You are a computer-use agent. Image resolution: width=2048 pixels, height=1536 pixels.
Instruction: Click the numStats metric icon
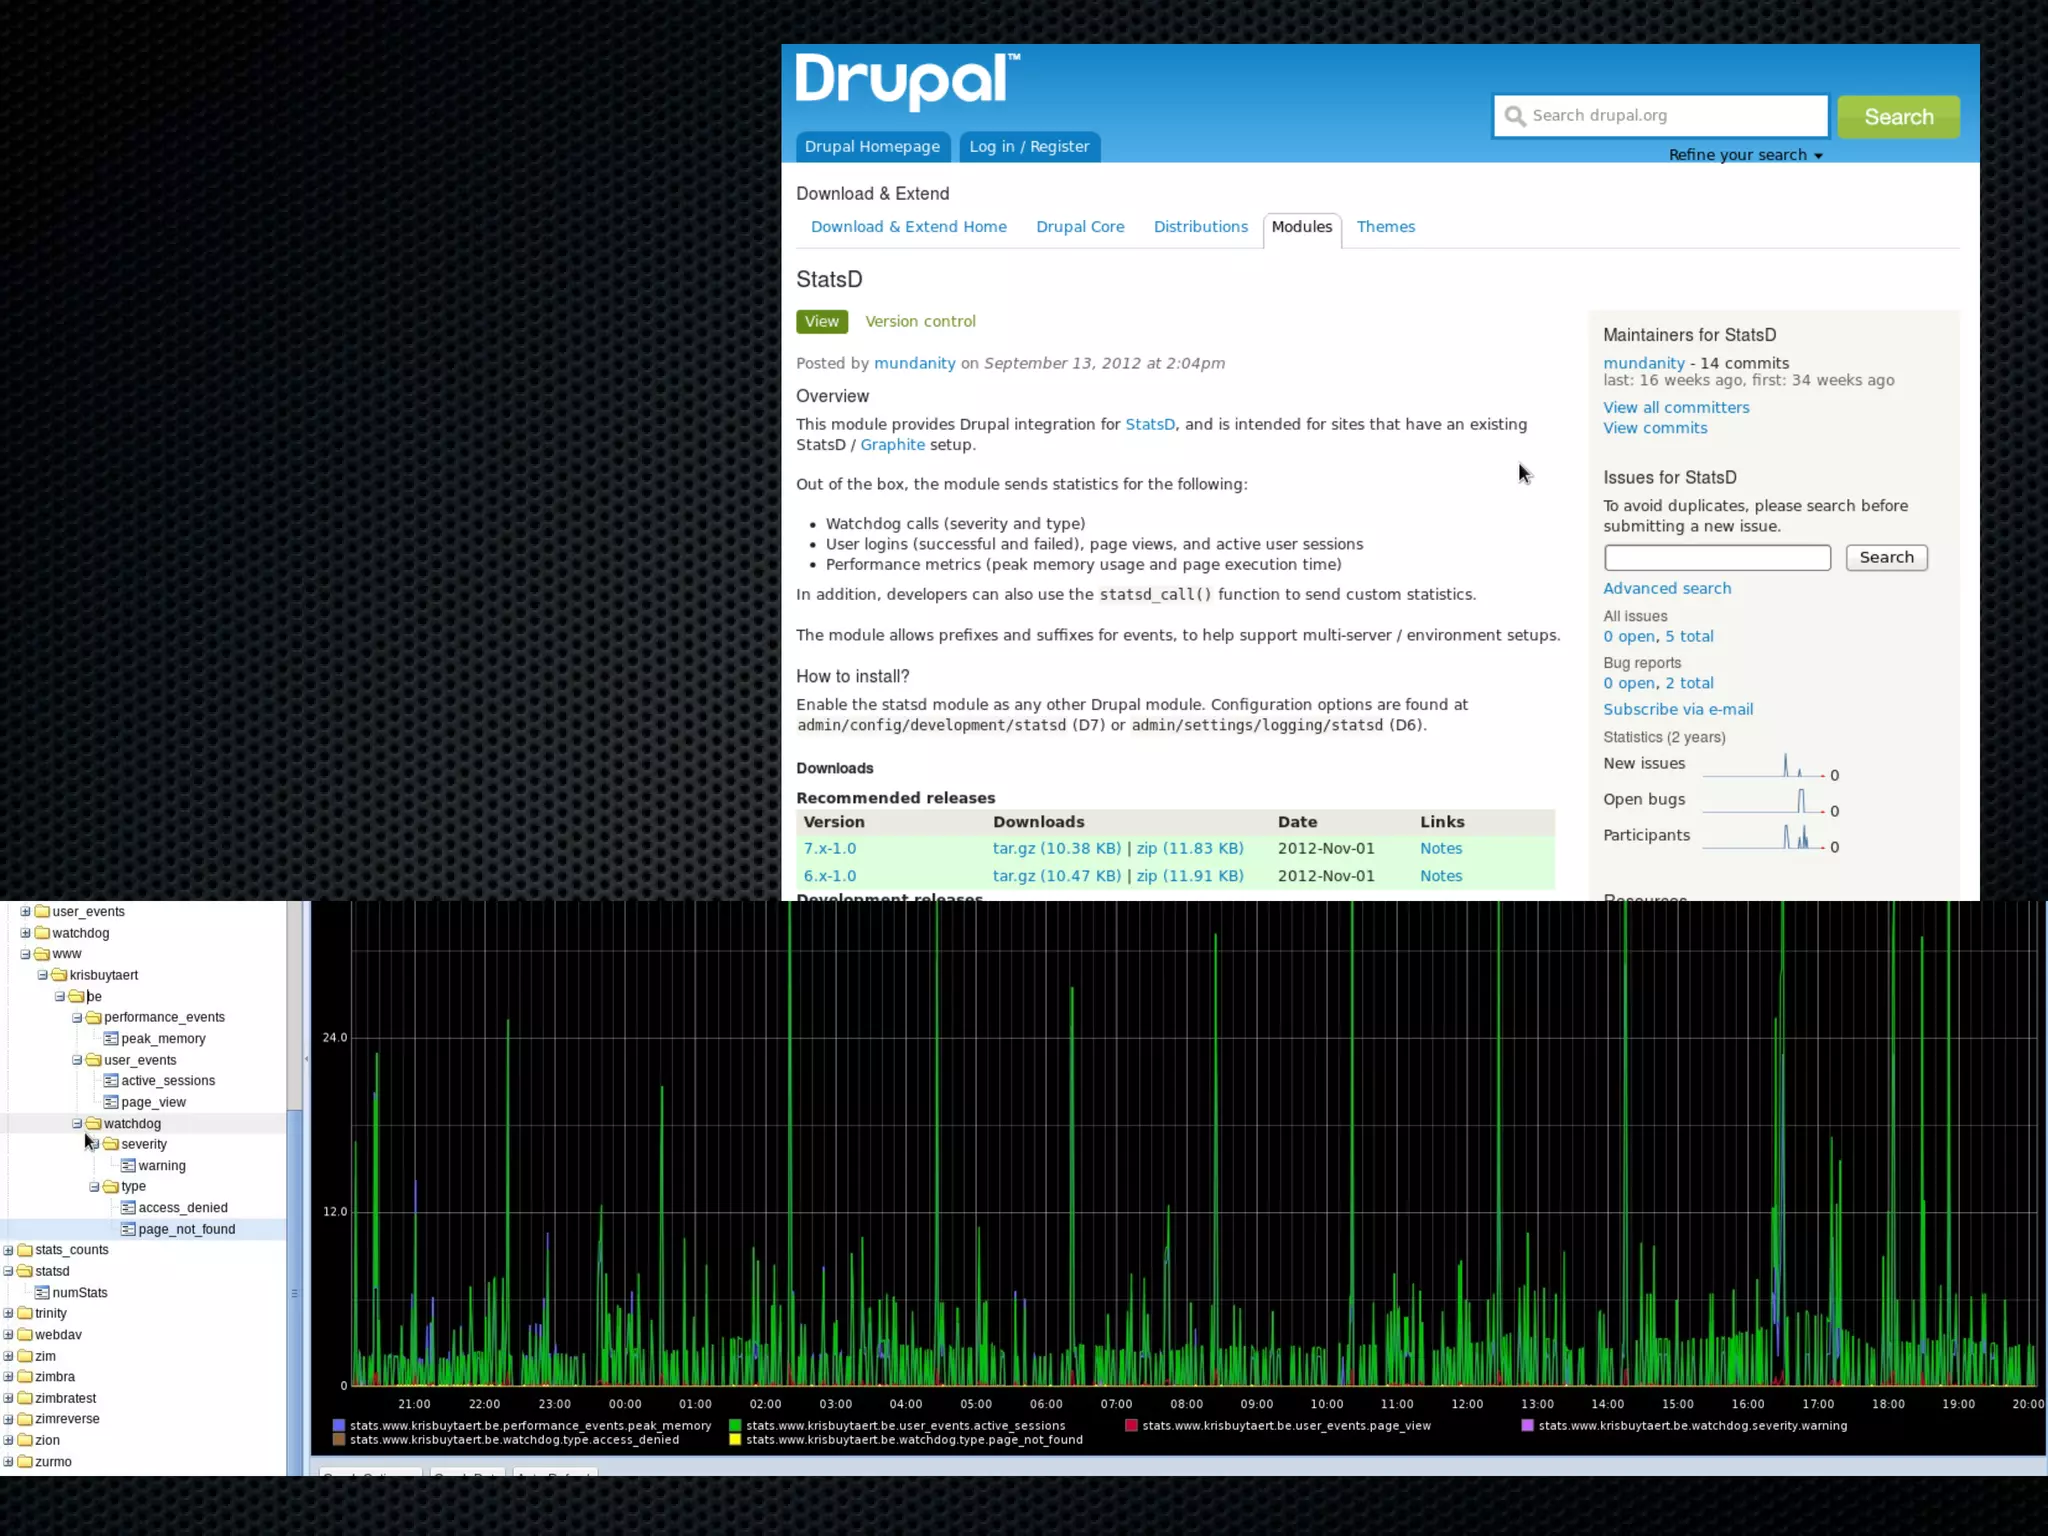[42, 1292]
